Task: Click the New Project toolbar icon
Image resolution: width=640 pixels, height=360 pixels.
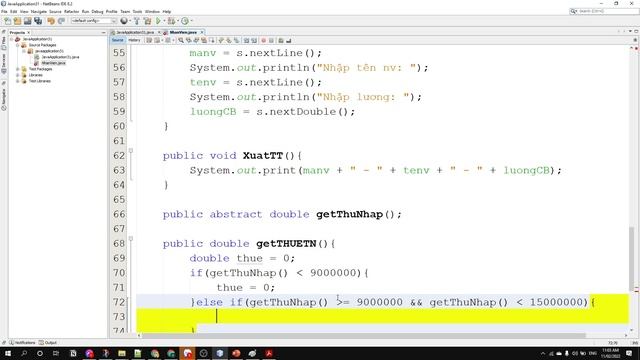Action: click(18, 21)
